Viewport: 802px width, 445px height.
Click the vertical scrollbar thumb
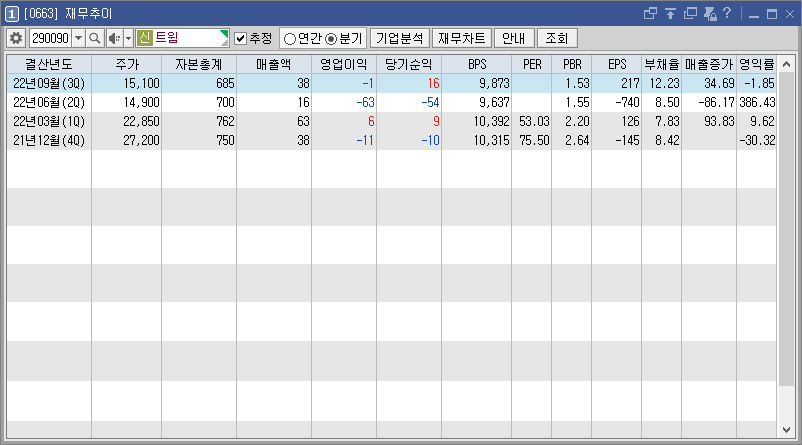coord(787,230)
